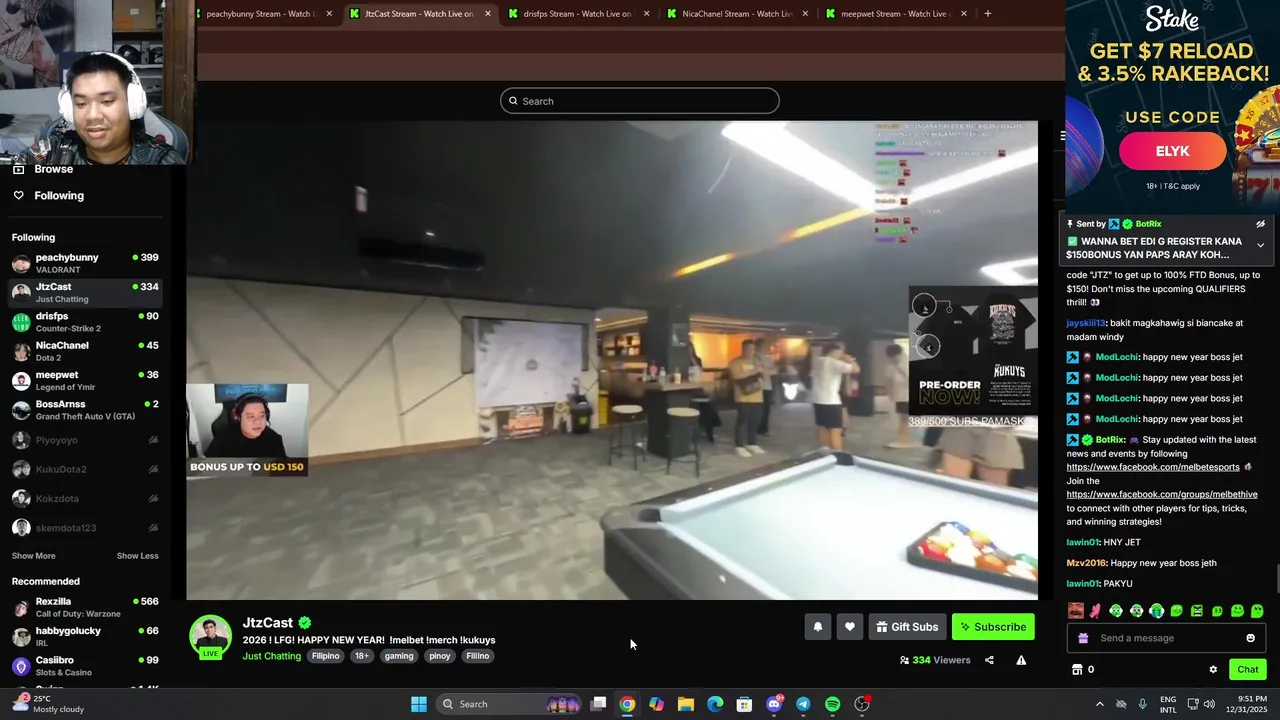This screenshot has width=1280, height=720.
Task: Open BossArnss channel in sidebar
Action: 85,410
